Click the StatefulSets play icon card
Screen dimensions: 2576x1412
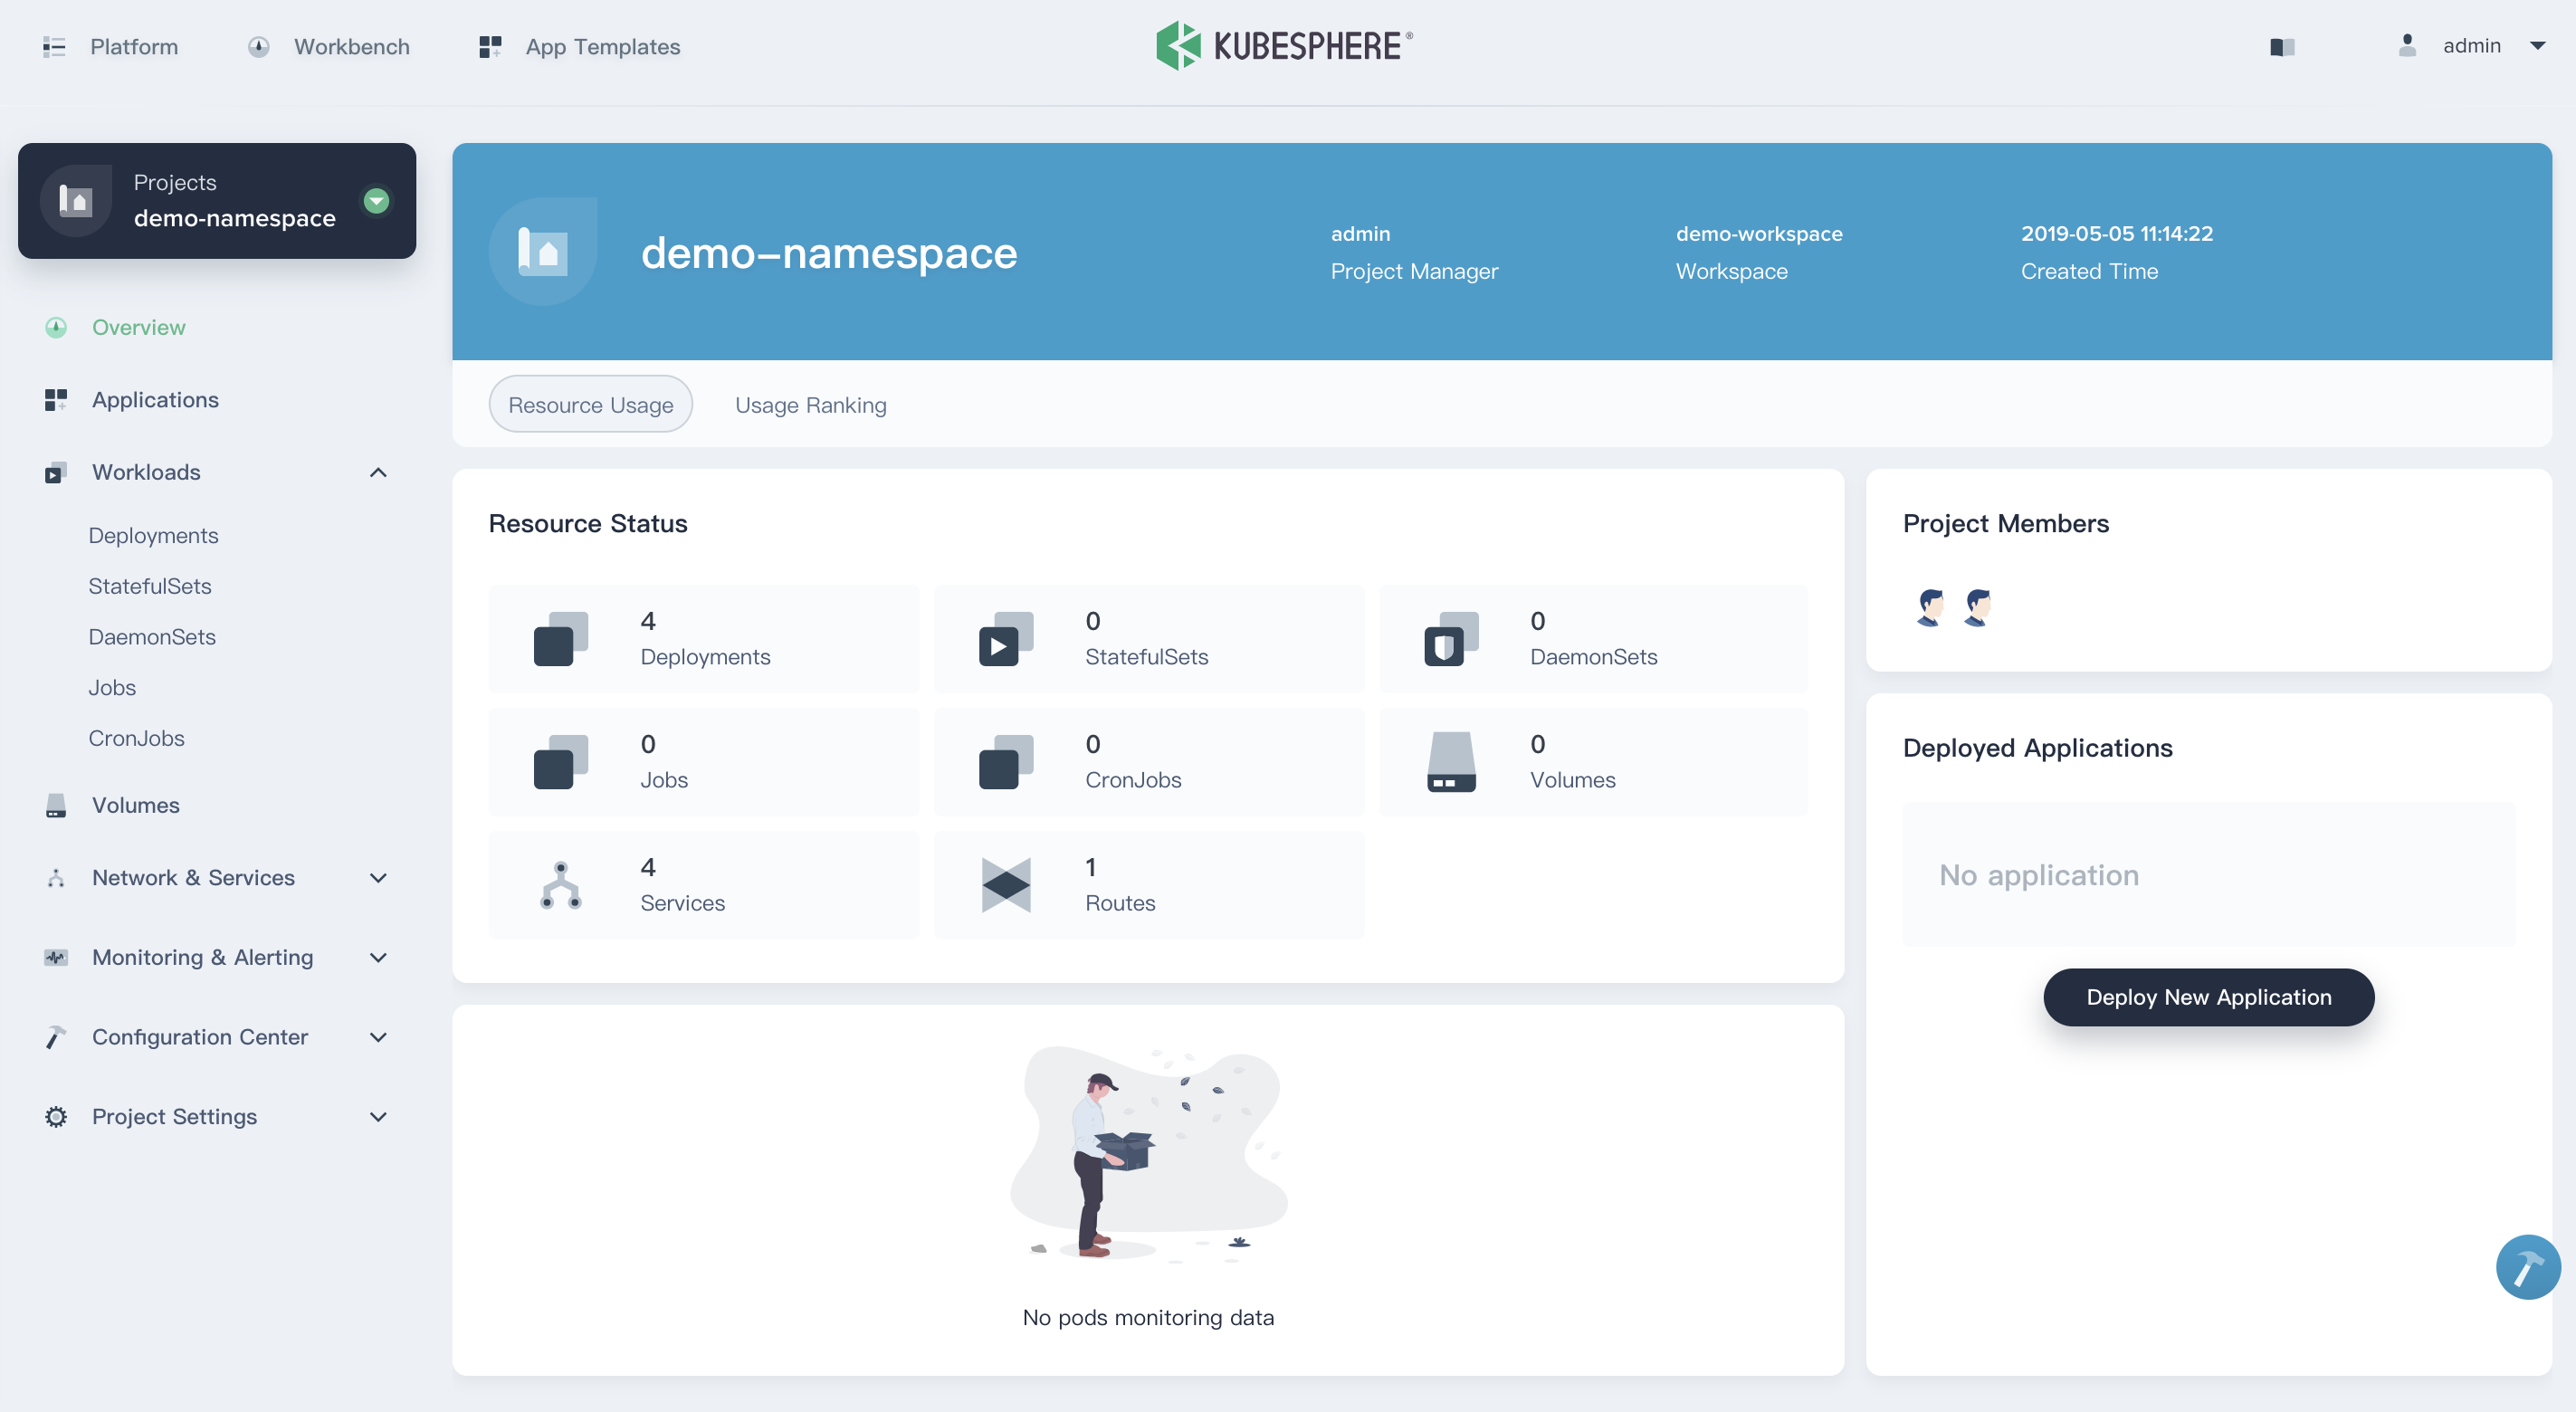point(1005,638)
